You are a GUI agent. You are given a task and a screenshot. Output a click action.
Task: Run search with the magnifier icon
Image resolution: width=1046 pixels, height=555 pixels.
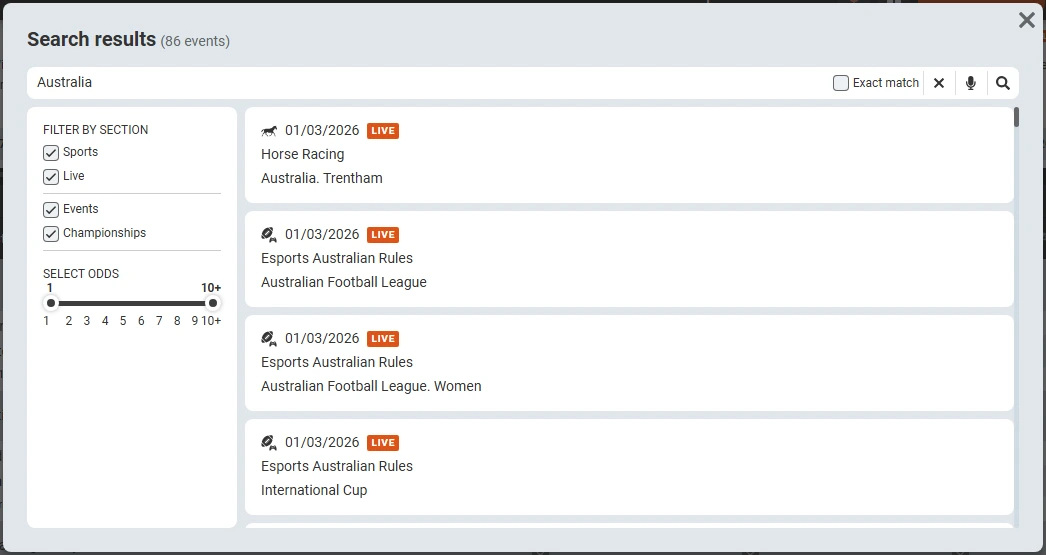point(1003,83)
